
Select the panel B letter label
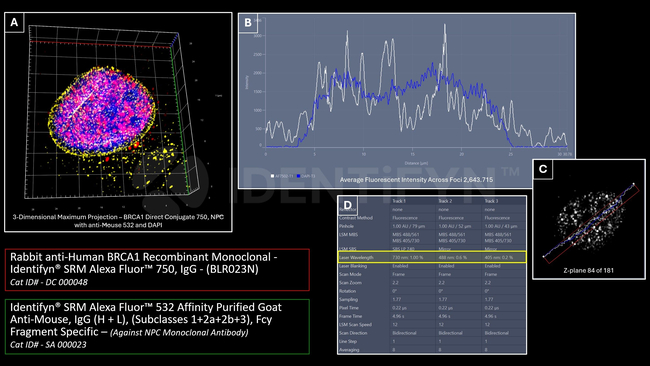(248, 22)
